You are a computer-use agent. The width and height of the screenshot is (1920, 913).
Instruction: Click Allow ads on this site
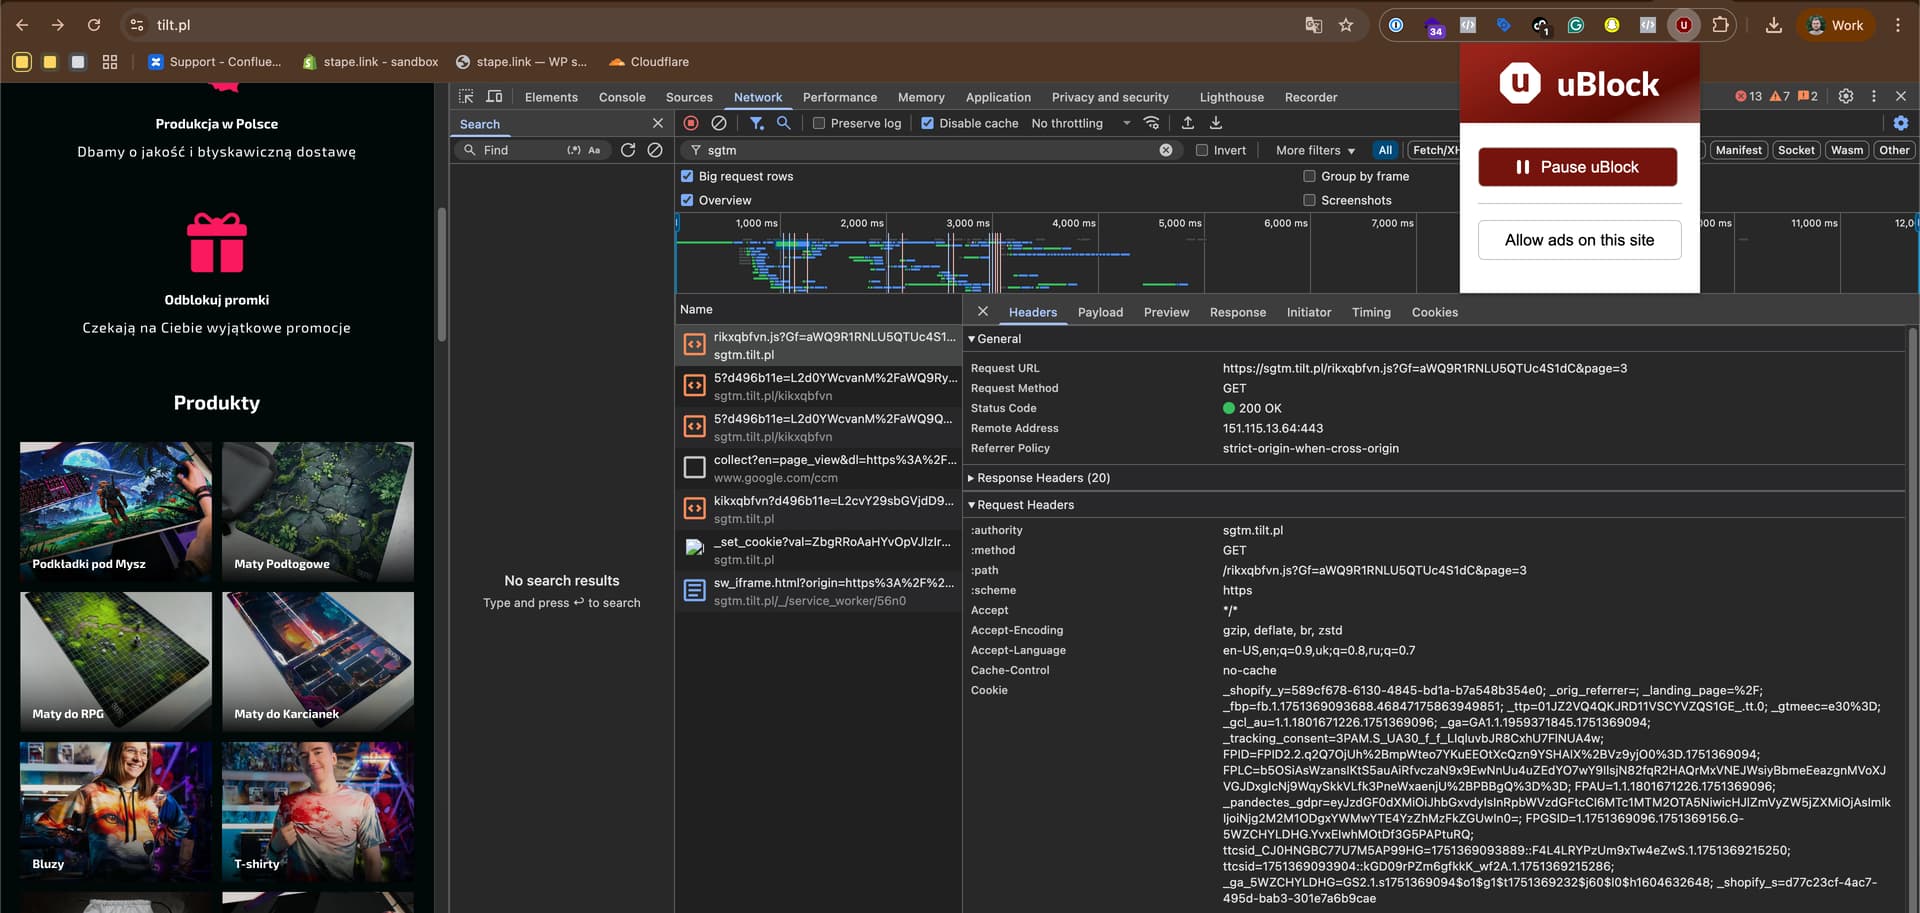[1579, 240]
